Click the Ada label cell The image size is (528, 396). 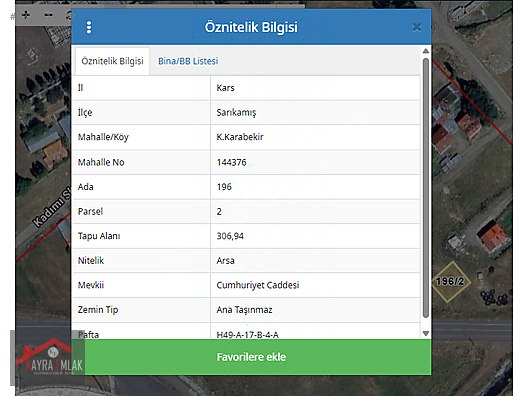tap(141, 187)
